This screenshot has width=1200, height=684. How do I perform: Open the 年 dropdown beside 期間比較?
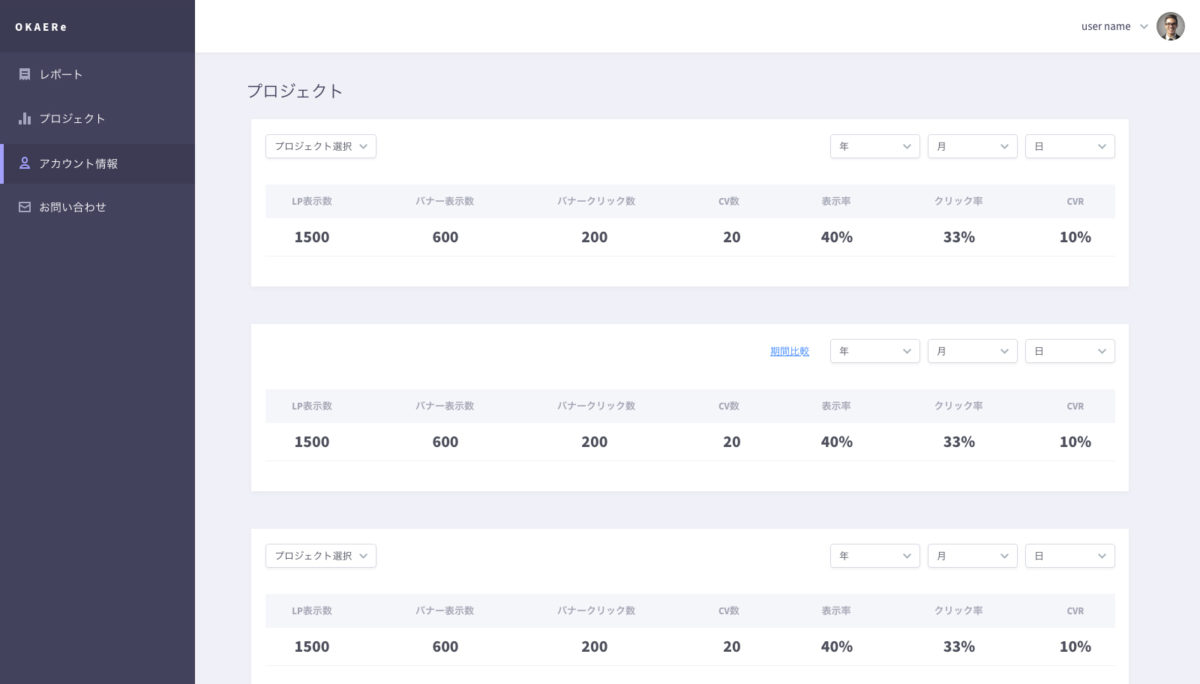[874, 351]
